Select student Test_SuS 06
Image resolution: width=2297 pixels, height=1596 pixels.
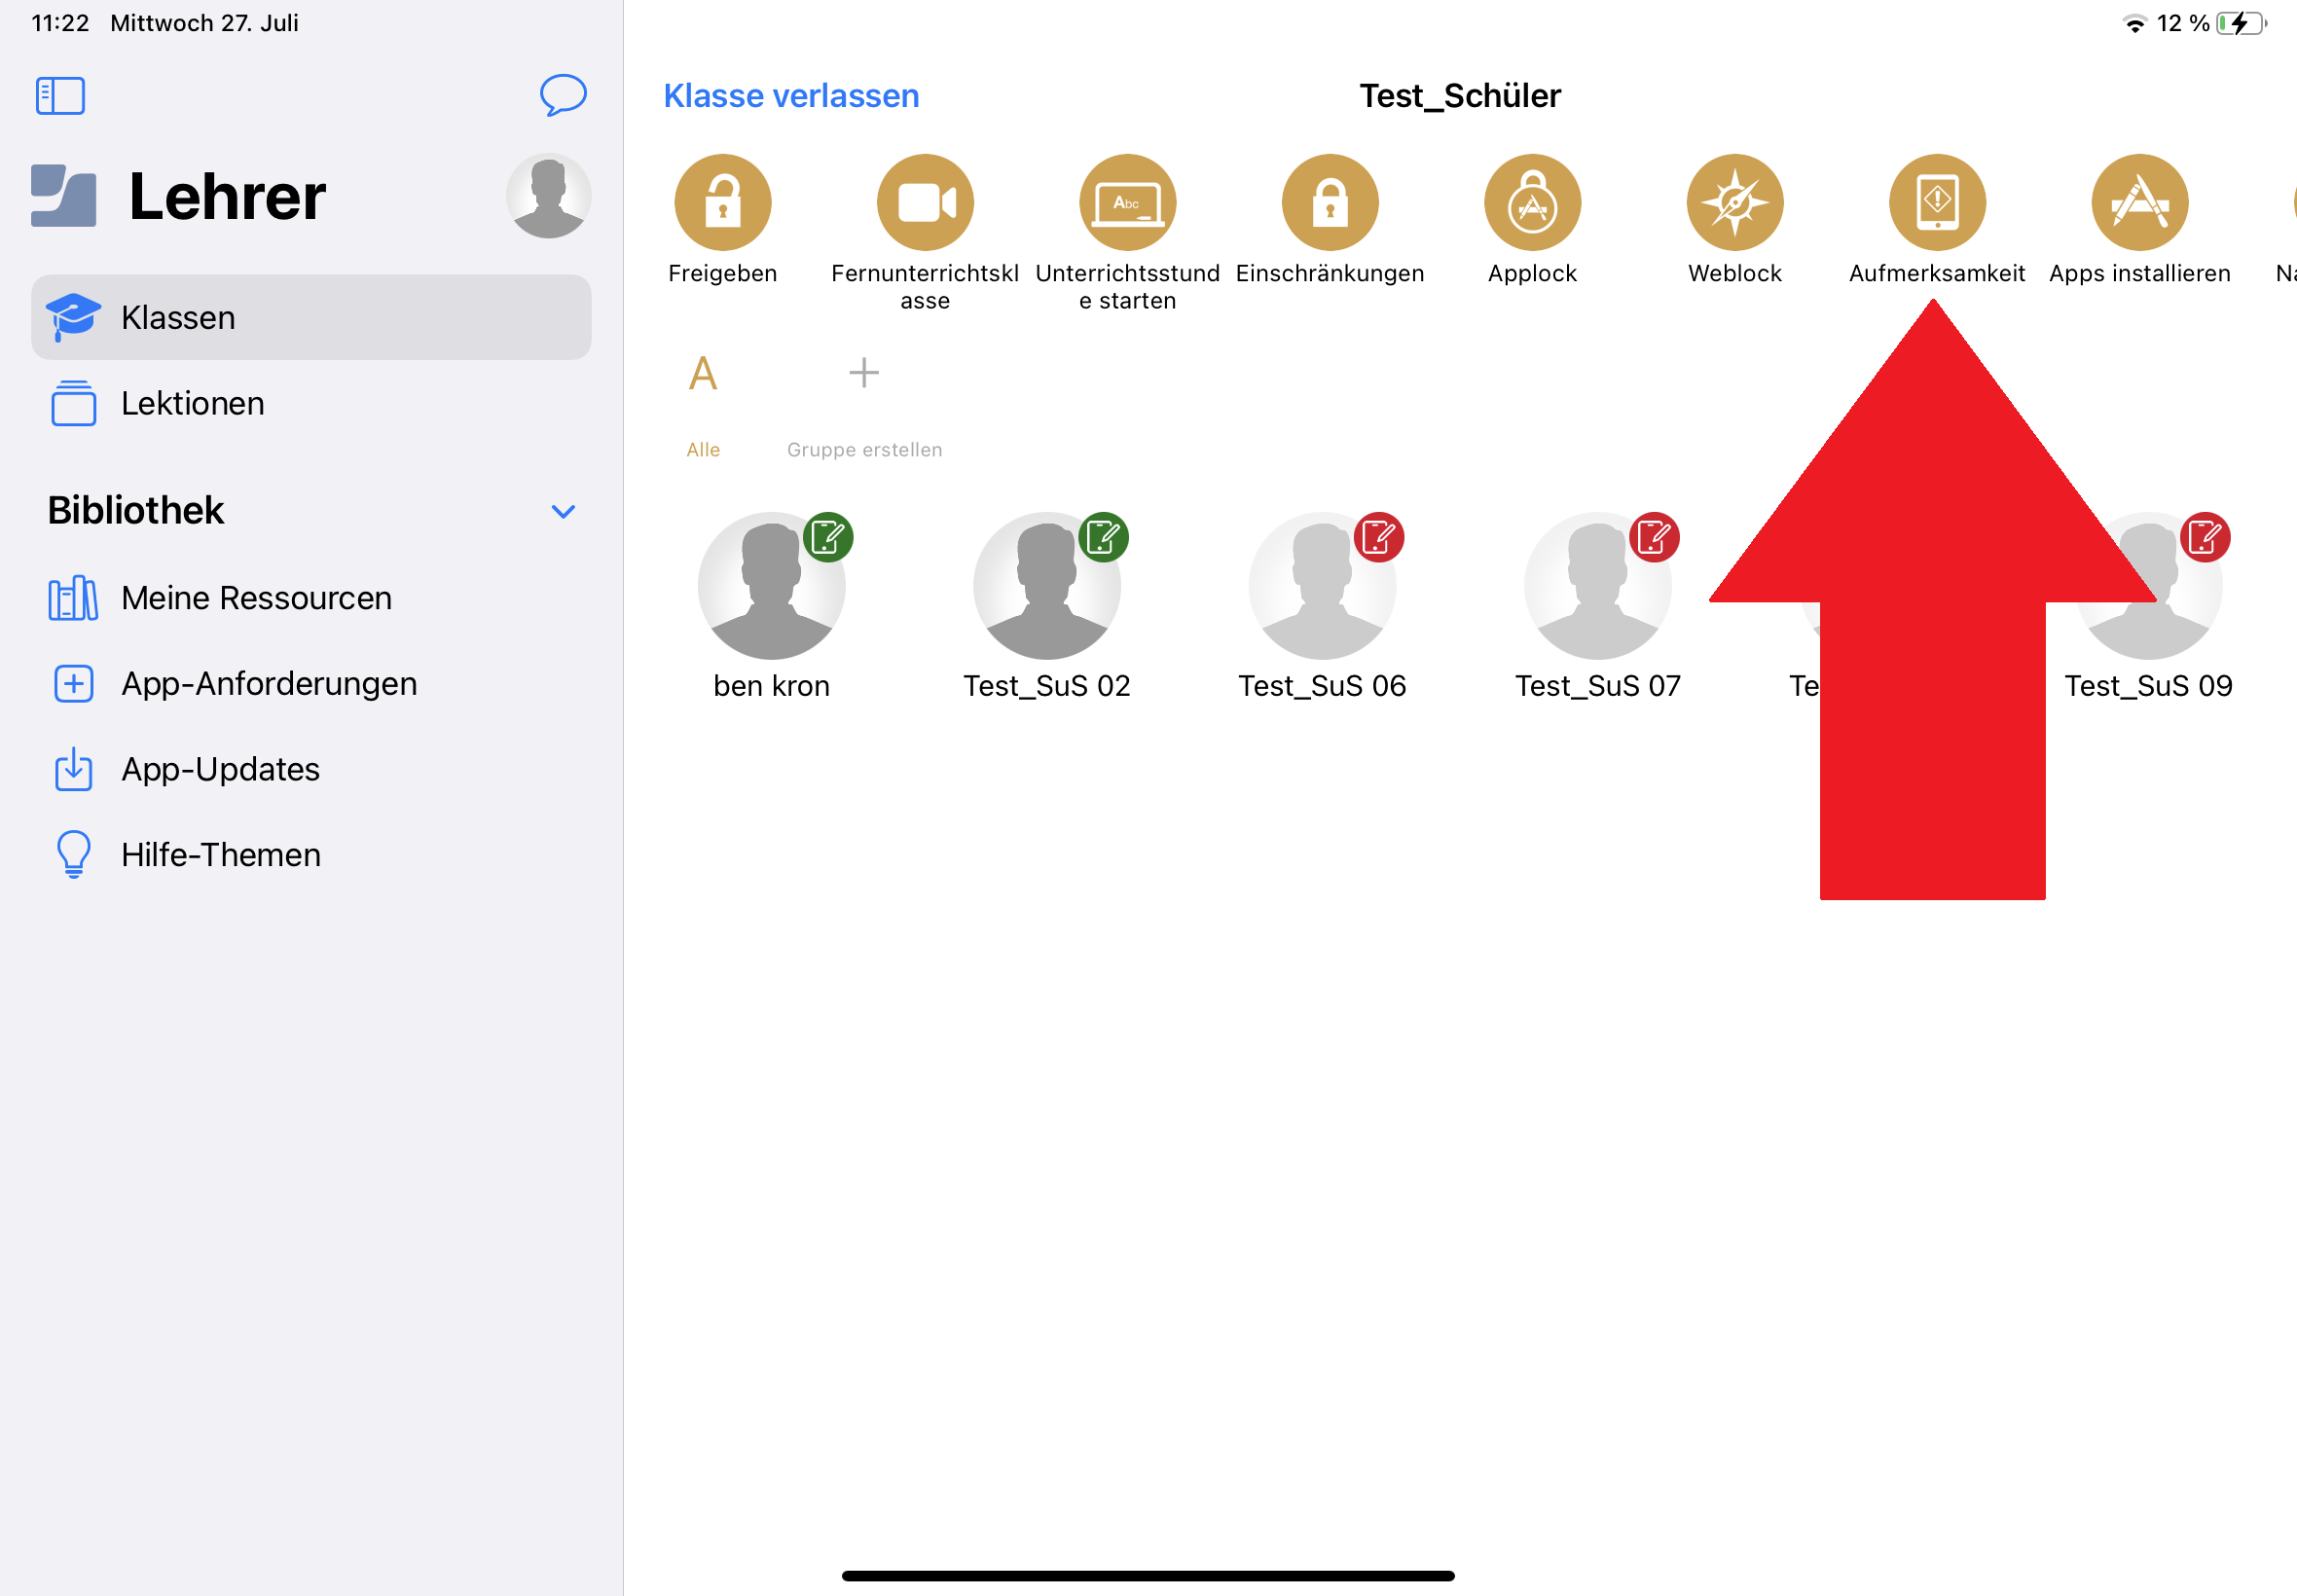[1322, 606]
